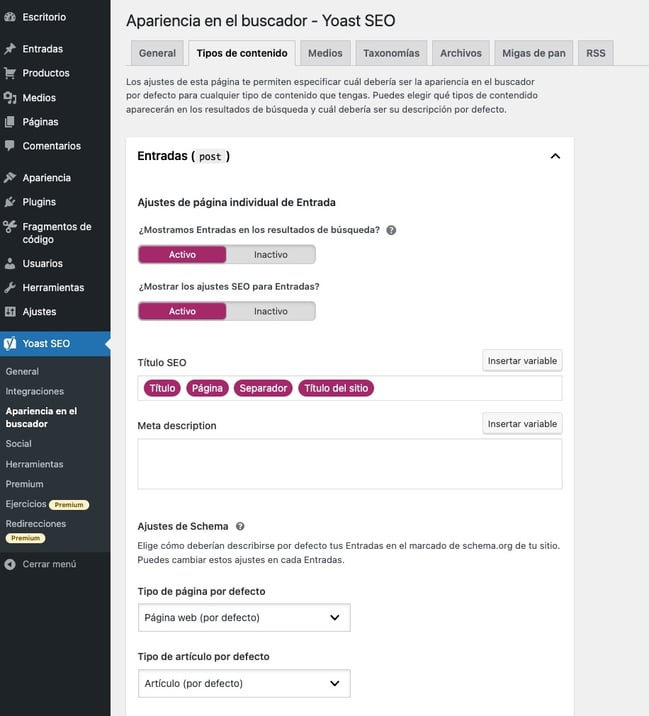Open Ejercicios Premium submenu item
The width and height of the screenshot is (649, 716).
click(x=47, y=504)
